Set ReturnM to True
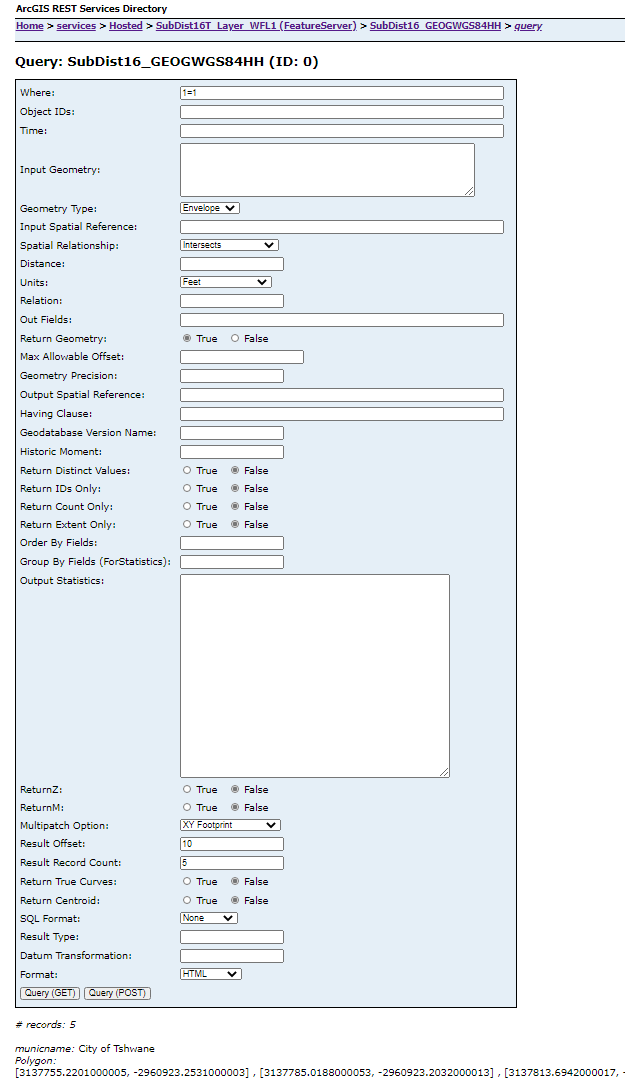This screenshot has width=625, height=1080. point(187,807)
